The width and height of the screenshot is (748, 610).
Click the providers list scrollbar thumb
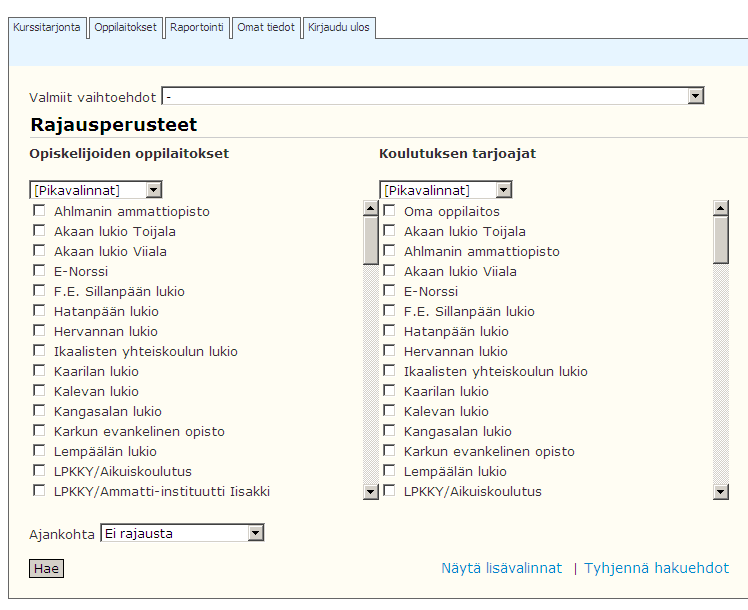tap(721, 239)
